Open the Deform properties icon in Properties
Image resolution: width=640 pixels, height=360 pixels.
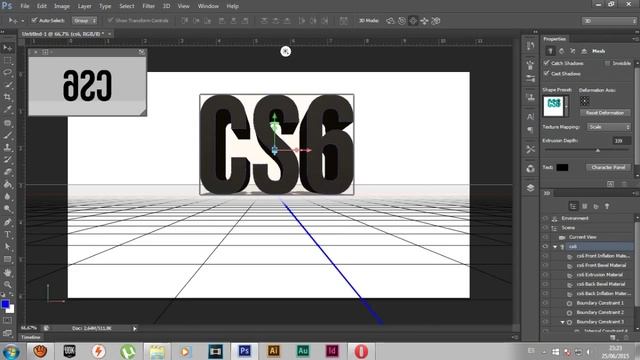coord(562,51)
